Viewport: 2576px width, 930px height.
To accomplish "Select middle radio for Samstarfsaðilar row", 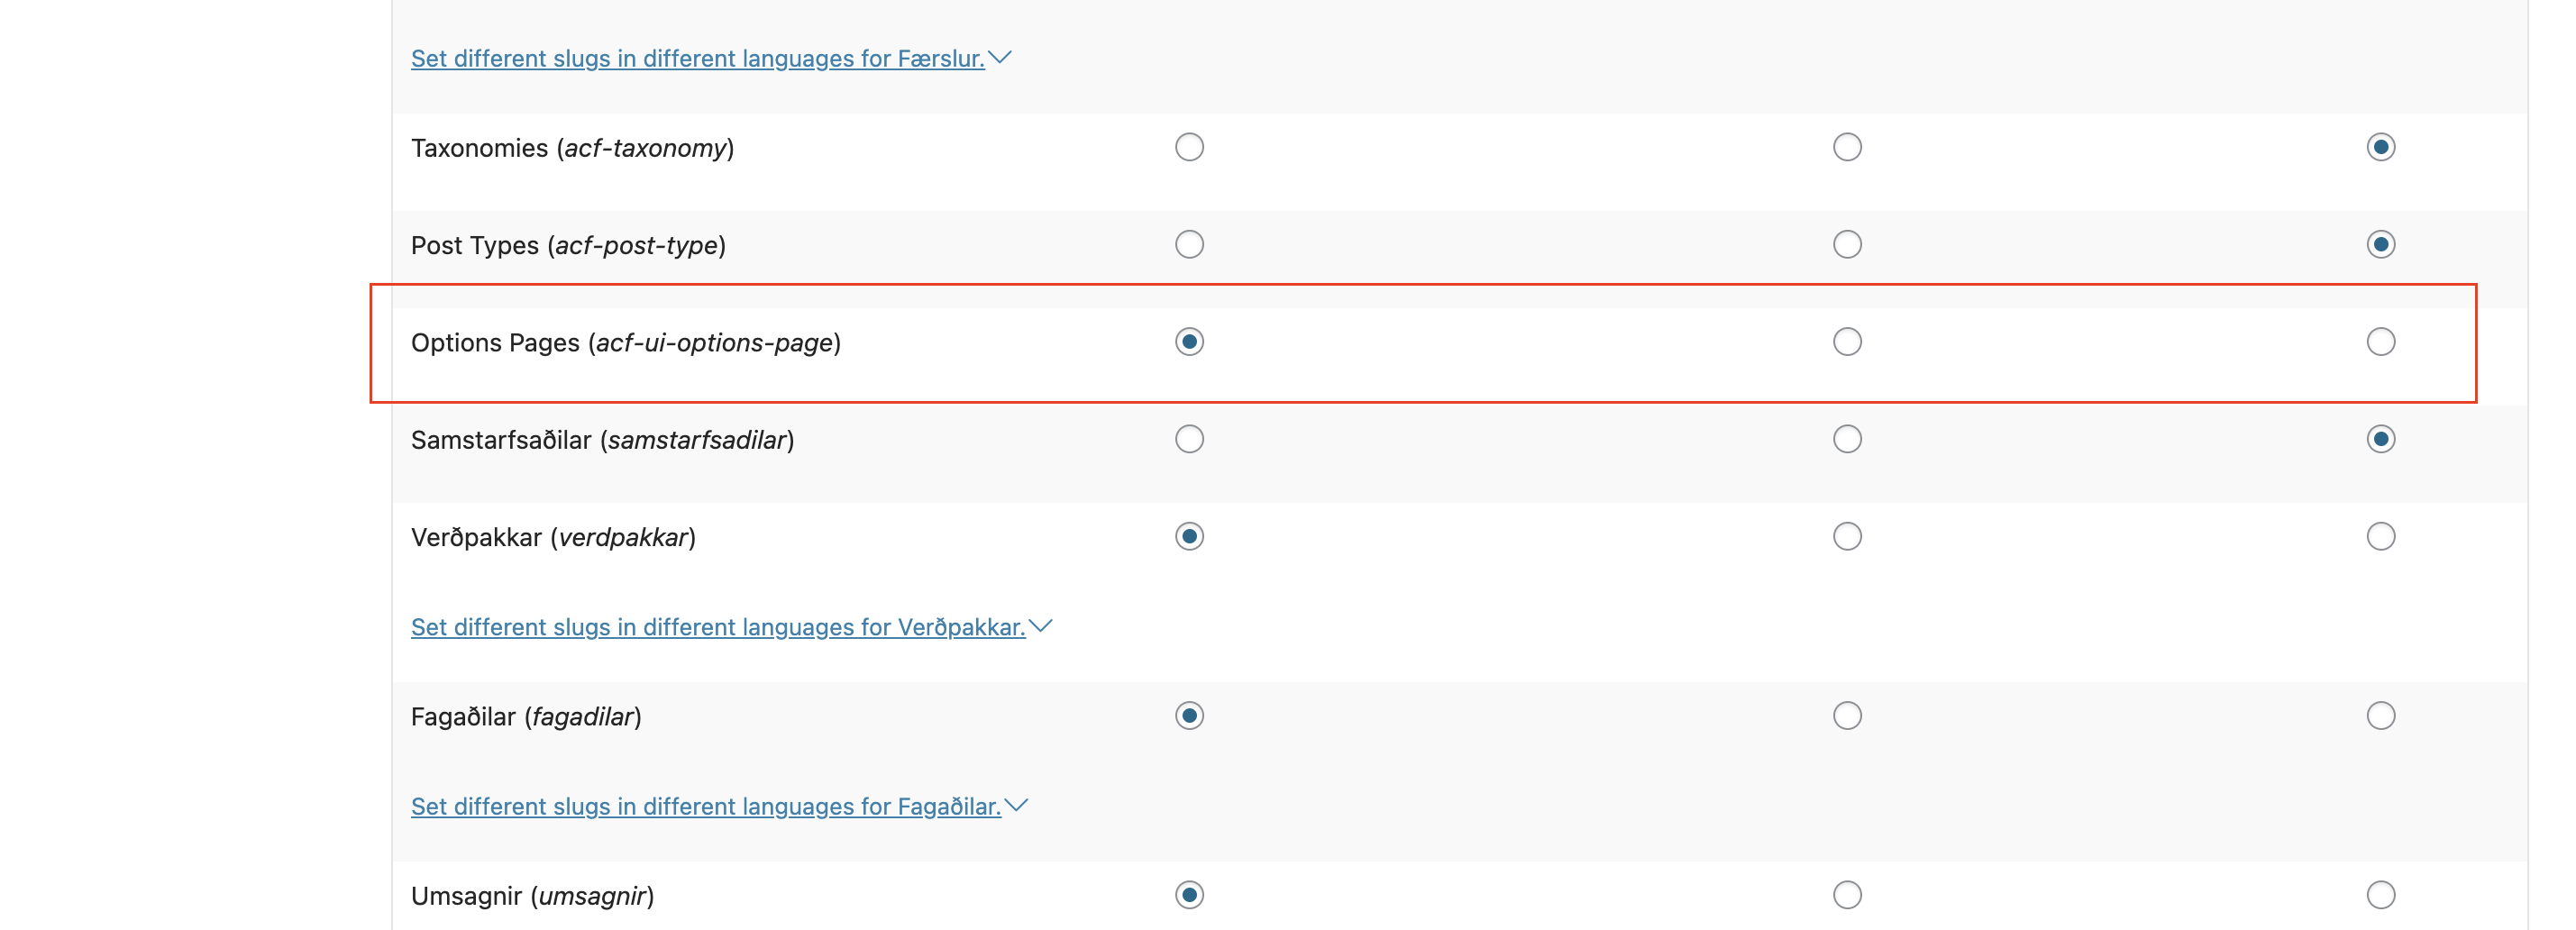I will (x=1847, y=439).
